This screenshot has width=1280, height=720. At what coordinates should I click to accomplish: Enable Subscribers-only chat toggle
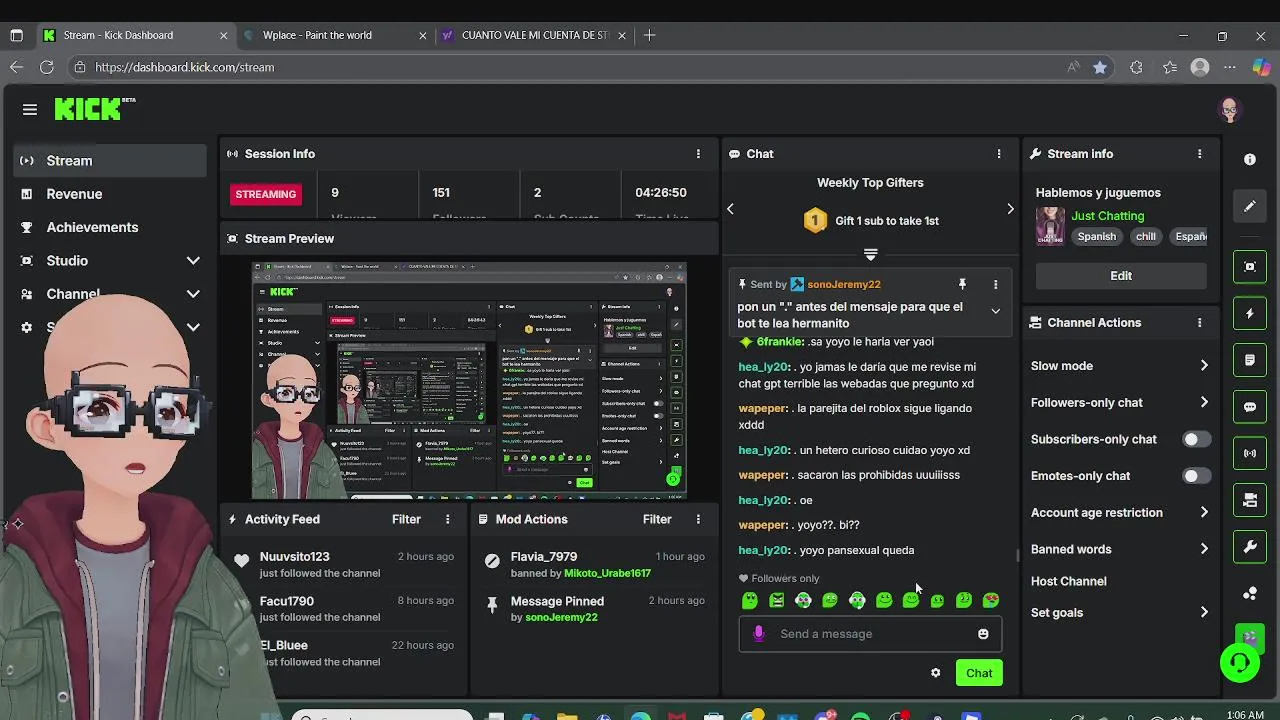[x=1195, y=439]
